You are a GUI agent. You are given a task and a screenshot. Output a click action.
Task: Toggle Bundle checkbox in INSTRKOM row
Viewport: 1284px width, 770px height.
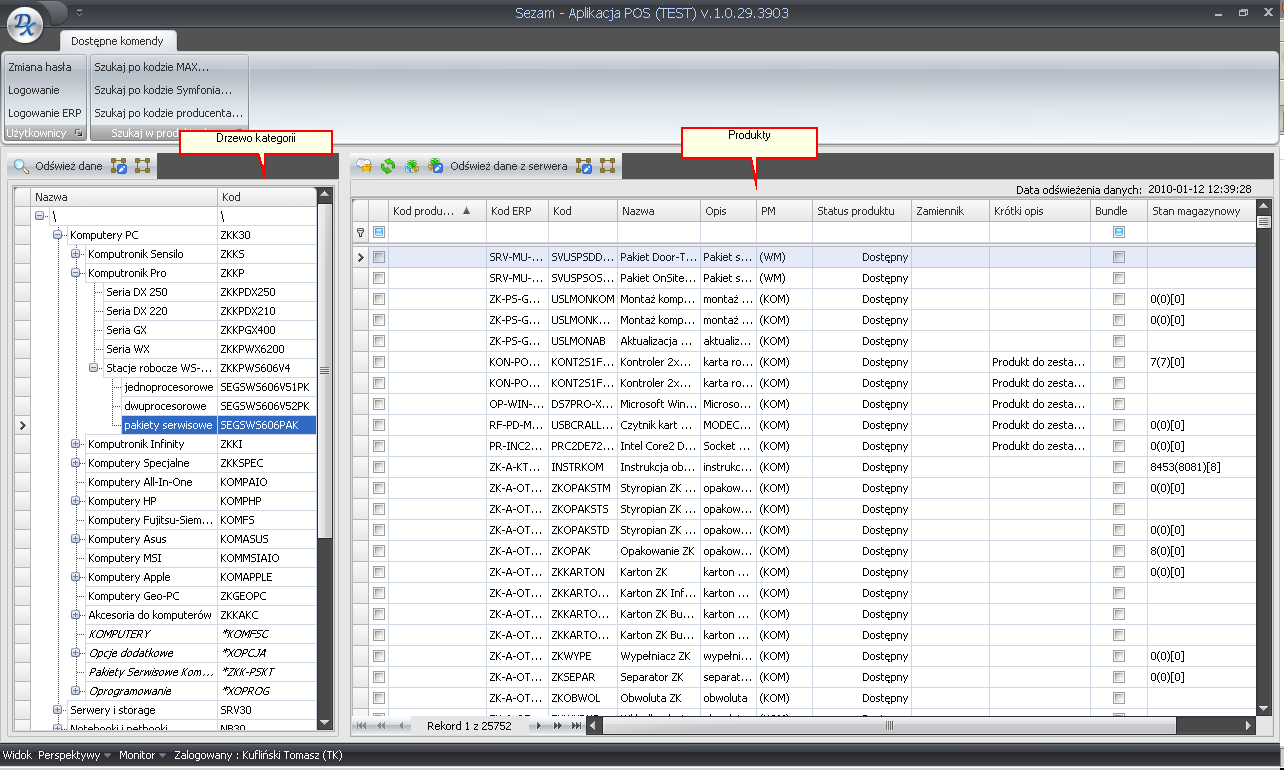click(1119, 467)
